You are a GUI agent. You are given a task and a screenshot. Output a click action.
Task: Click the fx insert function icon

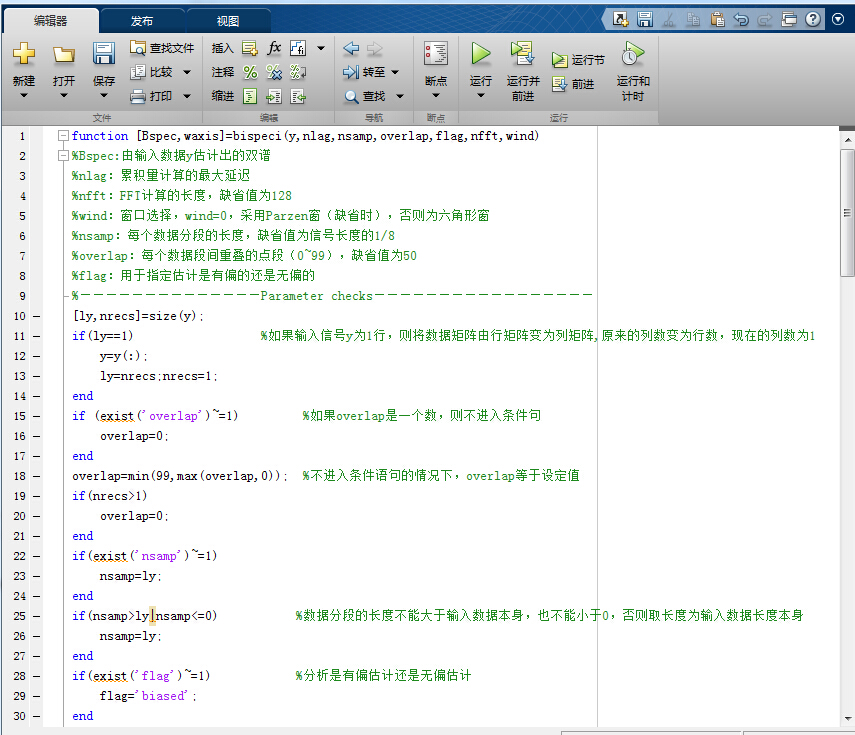[x=274, y=48]
